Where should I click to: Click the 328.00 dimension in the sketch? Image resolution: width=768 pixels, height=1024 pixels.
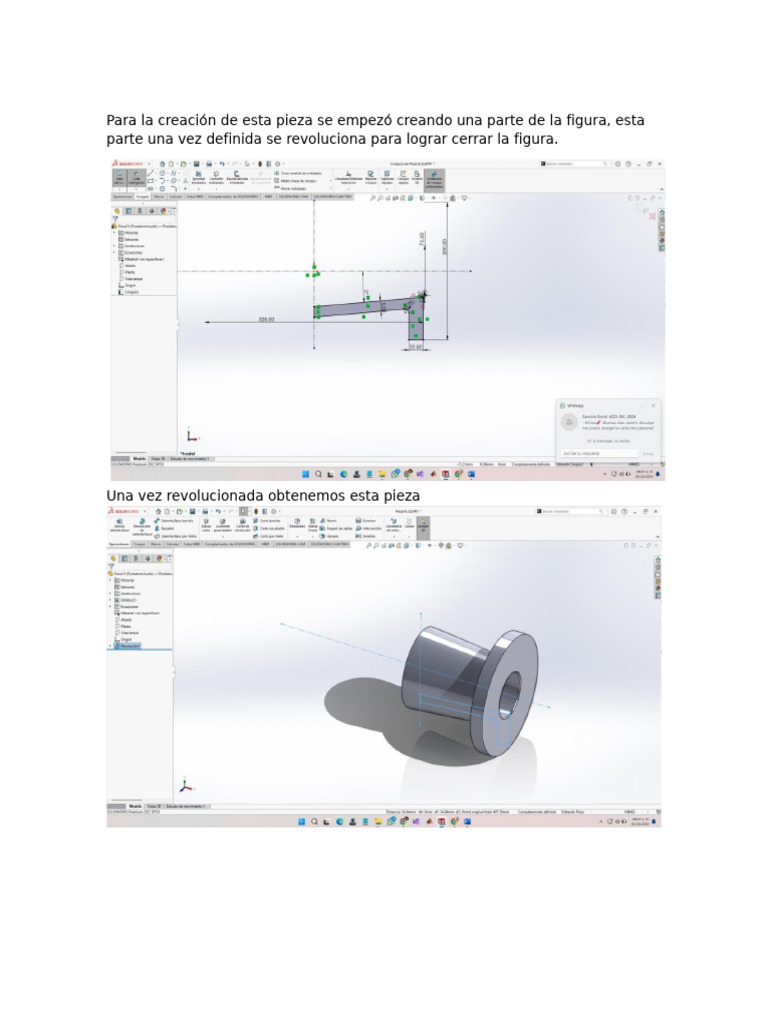tap(266, 319)
